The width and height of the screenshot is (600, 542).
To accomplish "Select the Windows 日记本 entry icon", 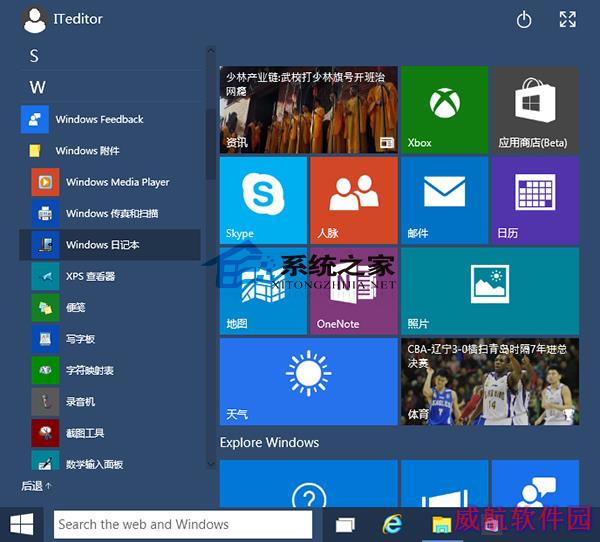I will [45, 245].
